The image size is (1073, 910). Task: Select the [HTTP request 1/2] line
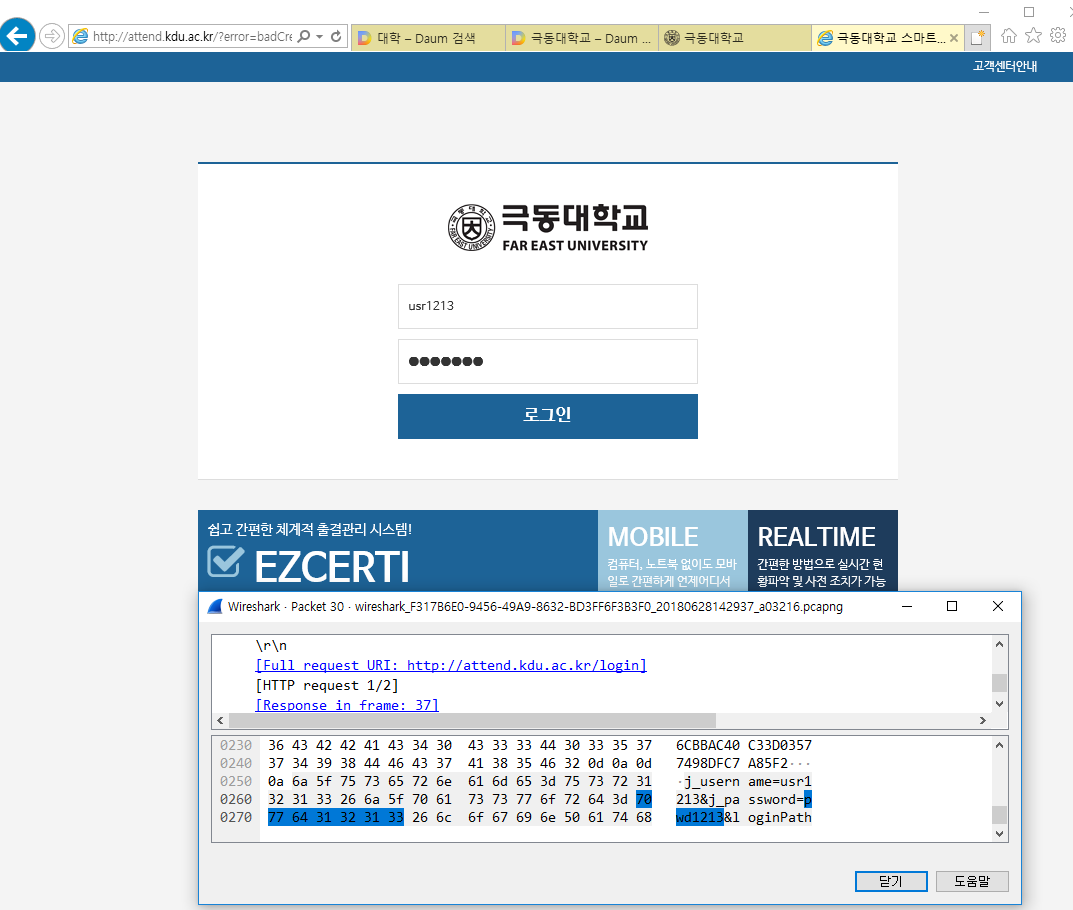point(326,686)
